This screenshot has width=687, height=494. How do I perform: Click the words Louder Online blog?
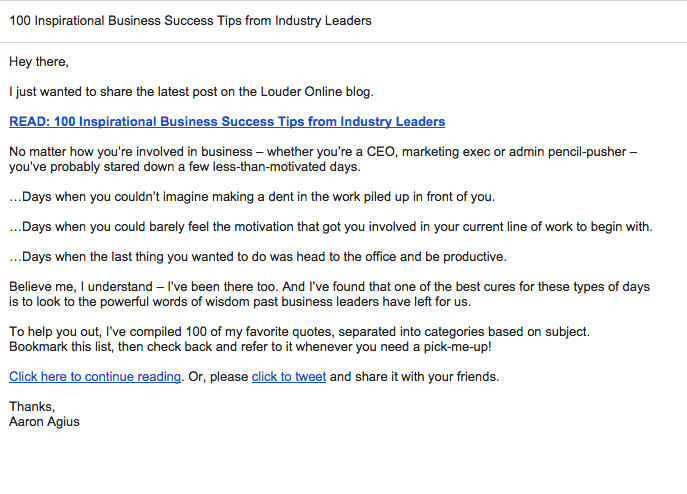317,92
